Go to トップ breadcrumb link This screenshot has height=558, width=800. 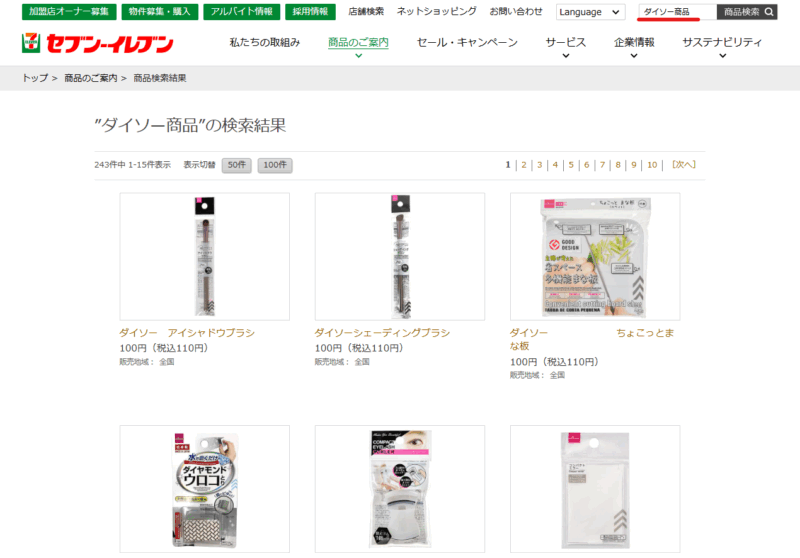35,78
